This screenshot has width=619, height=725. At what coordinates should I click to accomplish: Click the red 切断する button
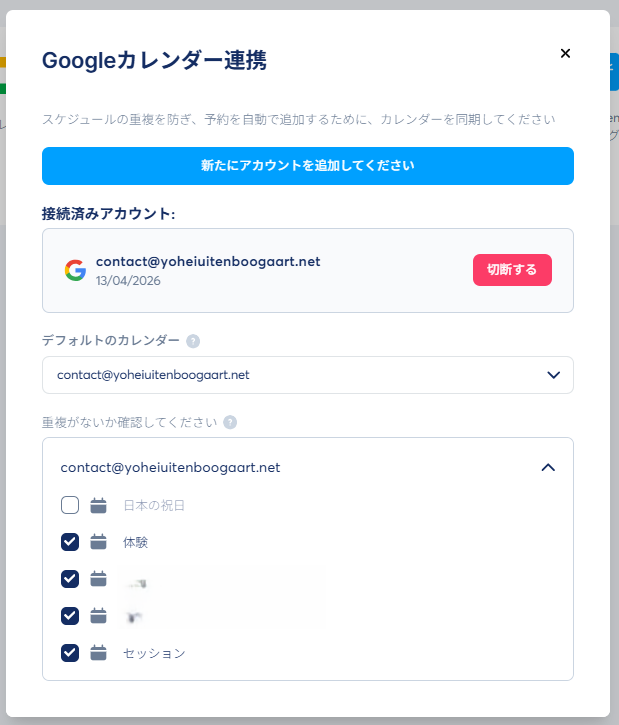click(512, 270)
